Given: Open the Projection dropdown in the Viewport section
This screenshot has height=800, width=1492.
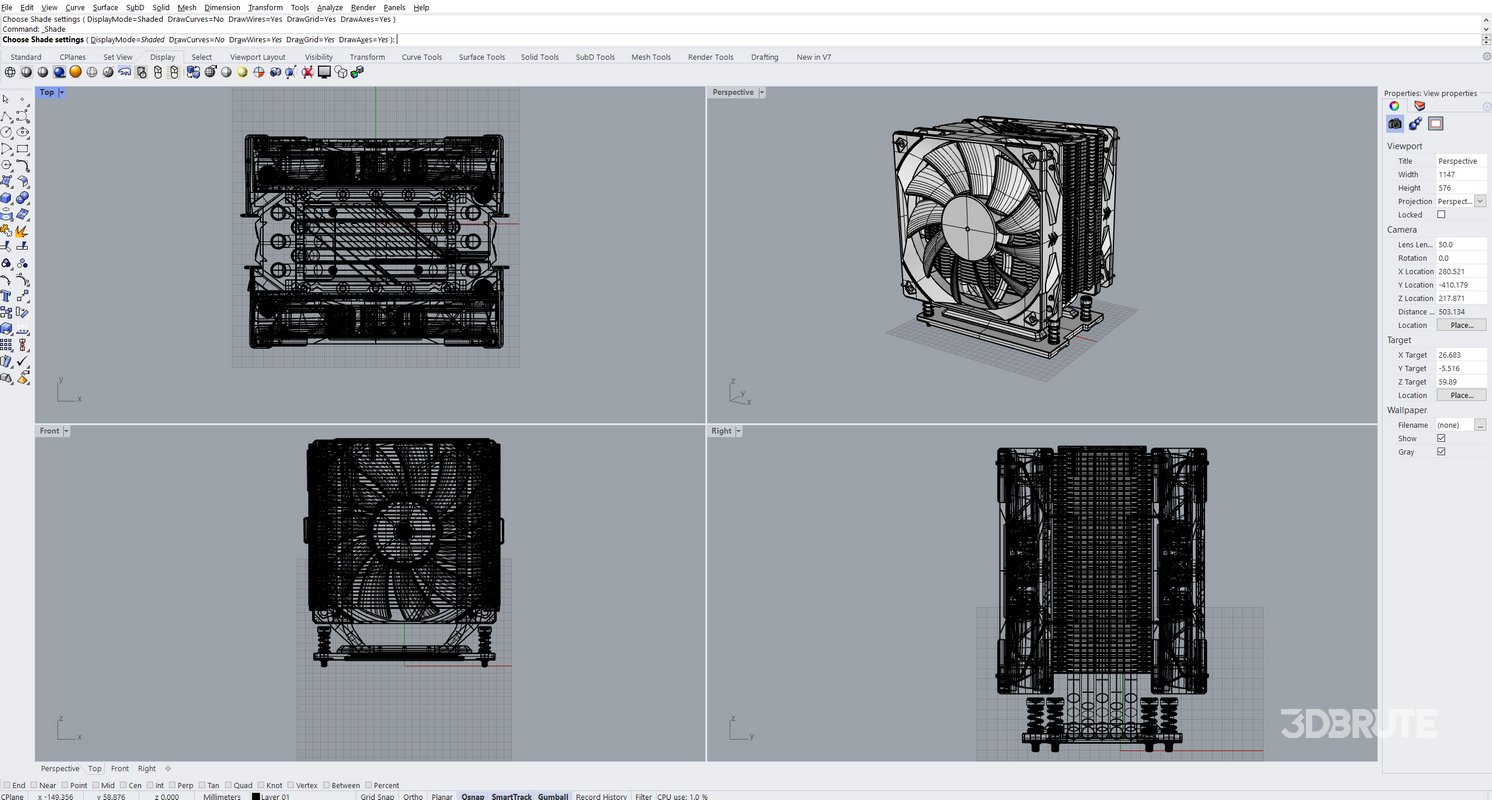Looking at the screenshot, I should click(x=1480, y=201).
